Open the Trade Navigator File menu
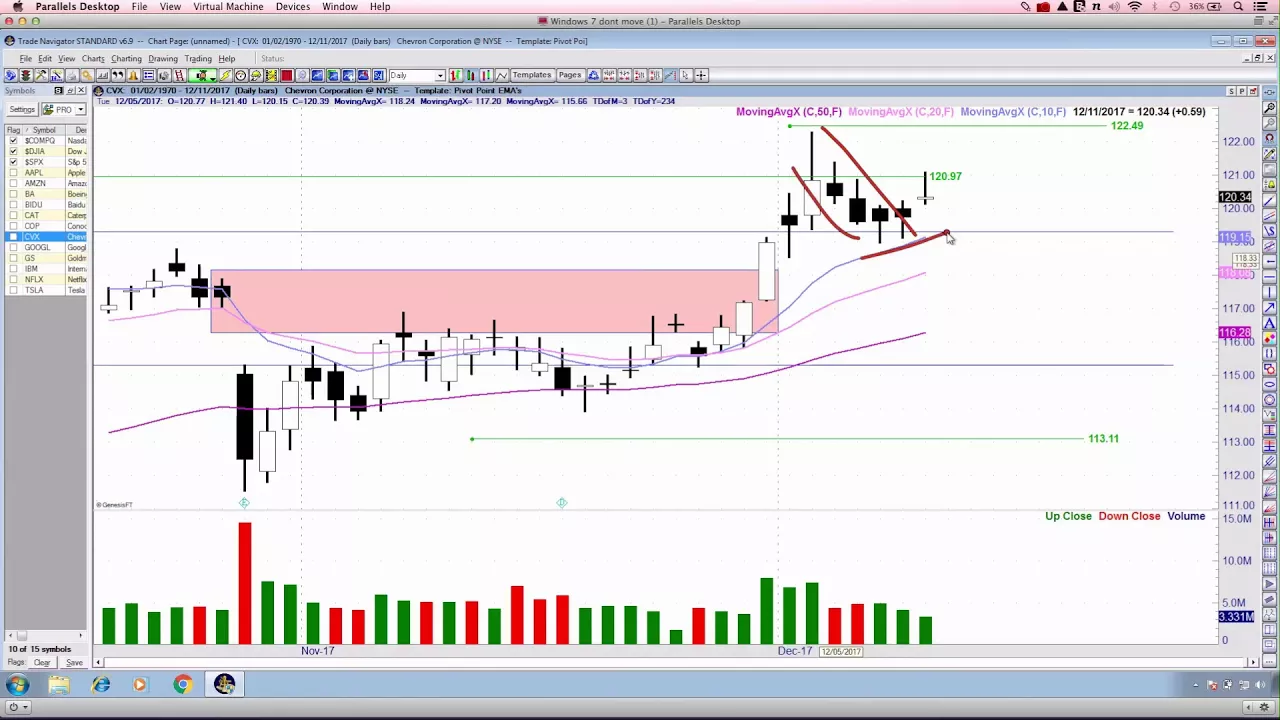 (x=25, y=58)
